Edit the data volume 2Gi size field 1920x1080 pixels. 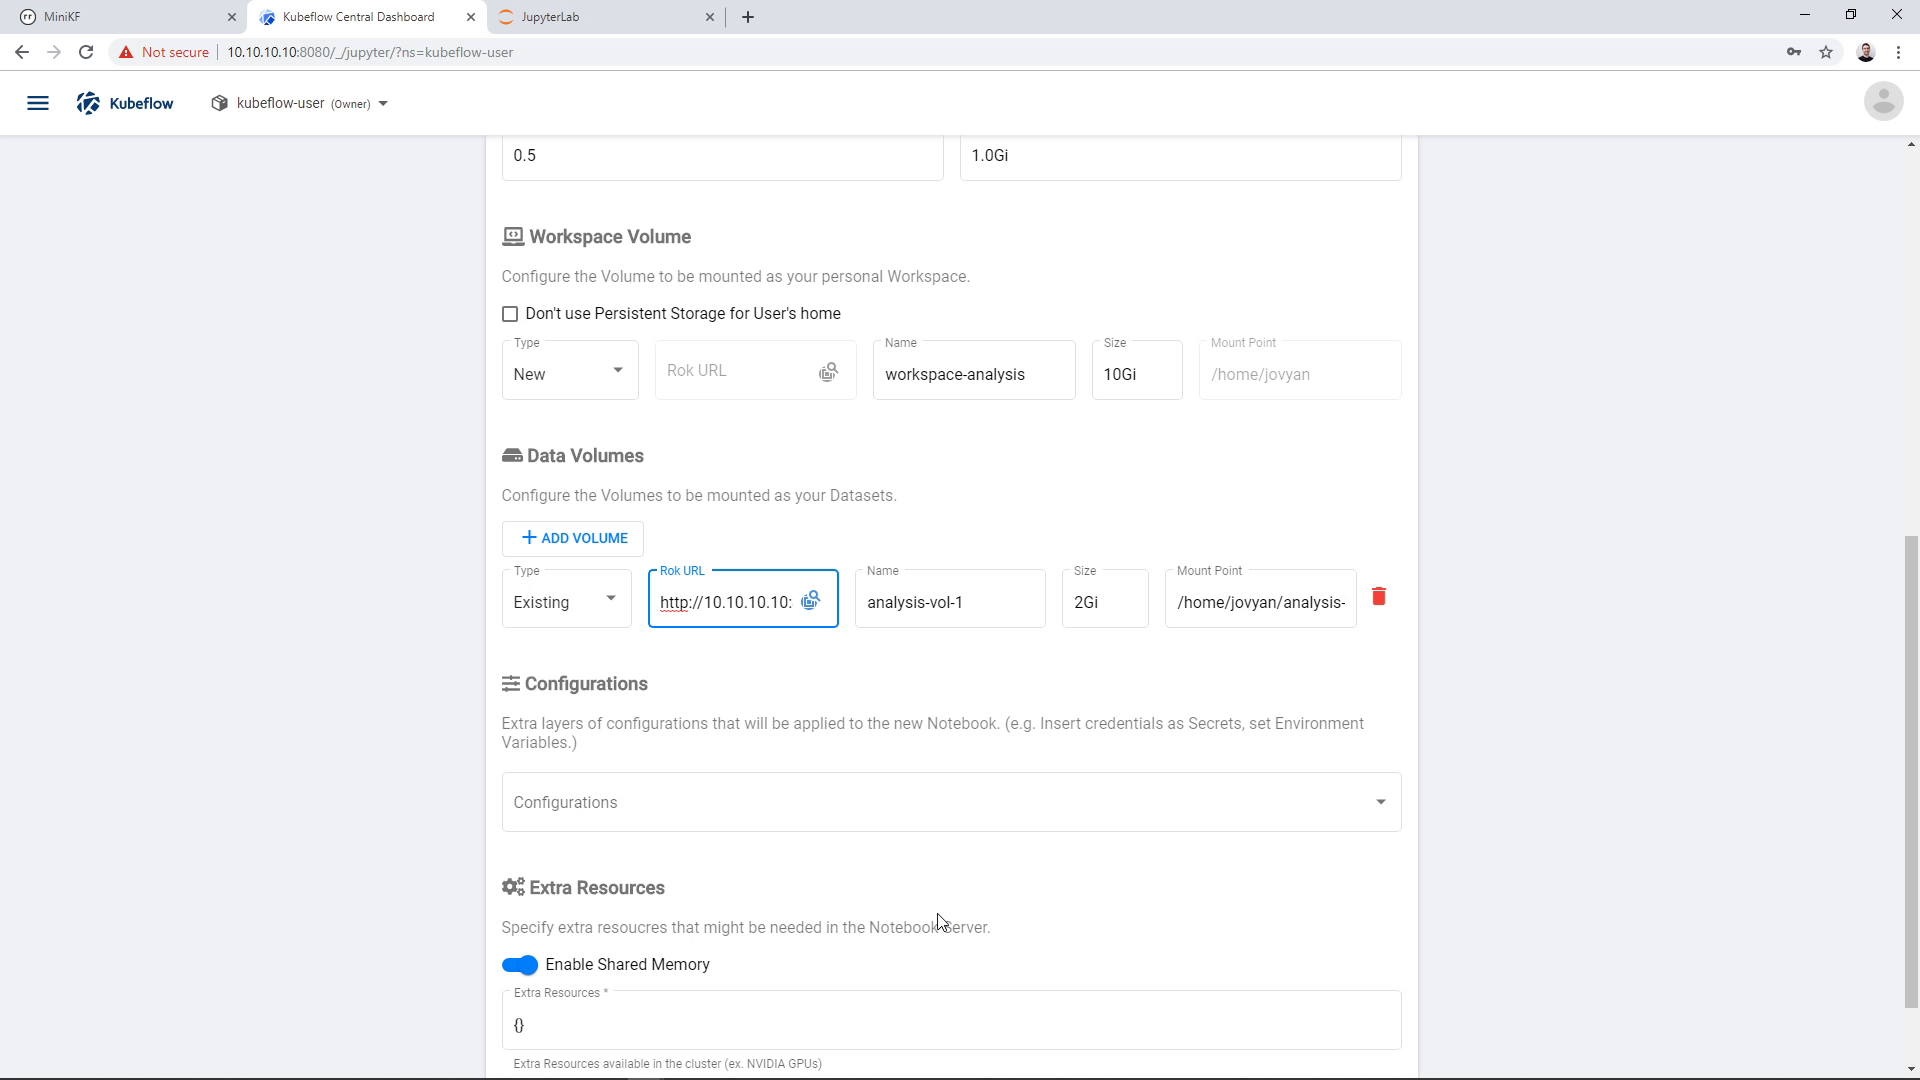point(1105,599)
